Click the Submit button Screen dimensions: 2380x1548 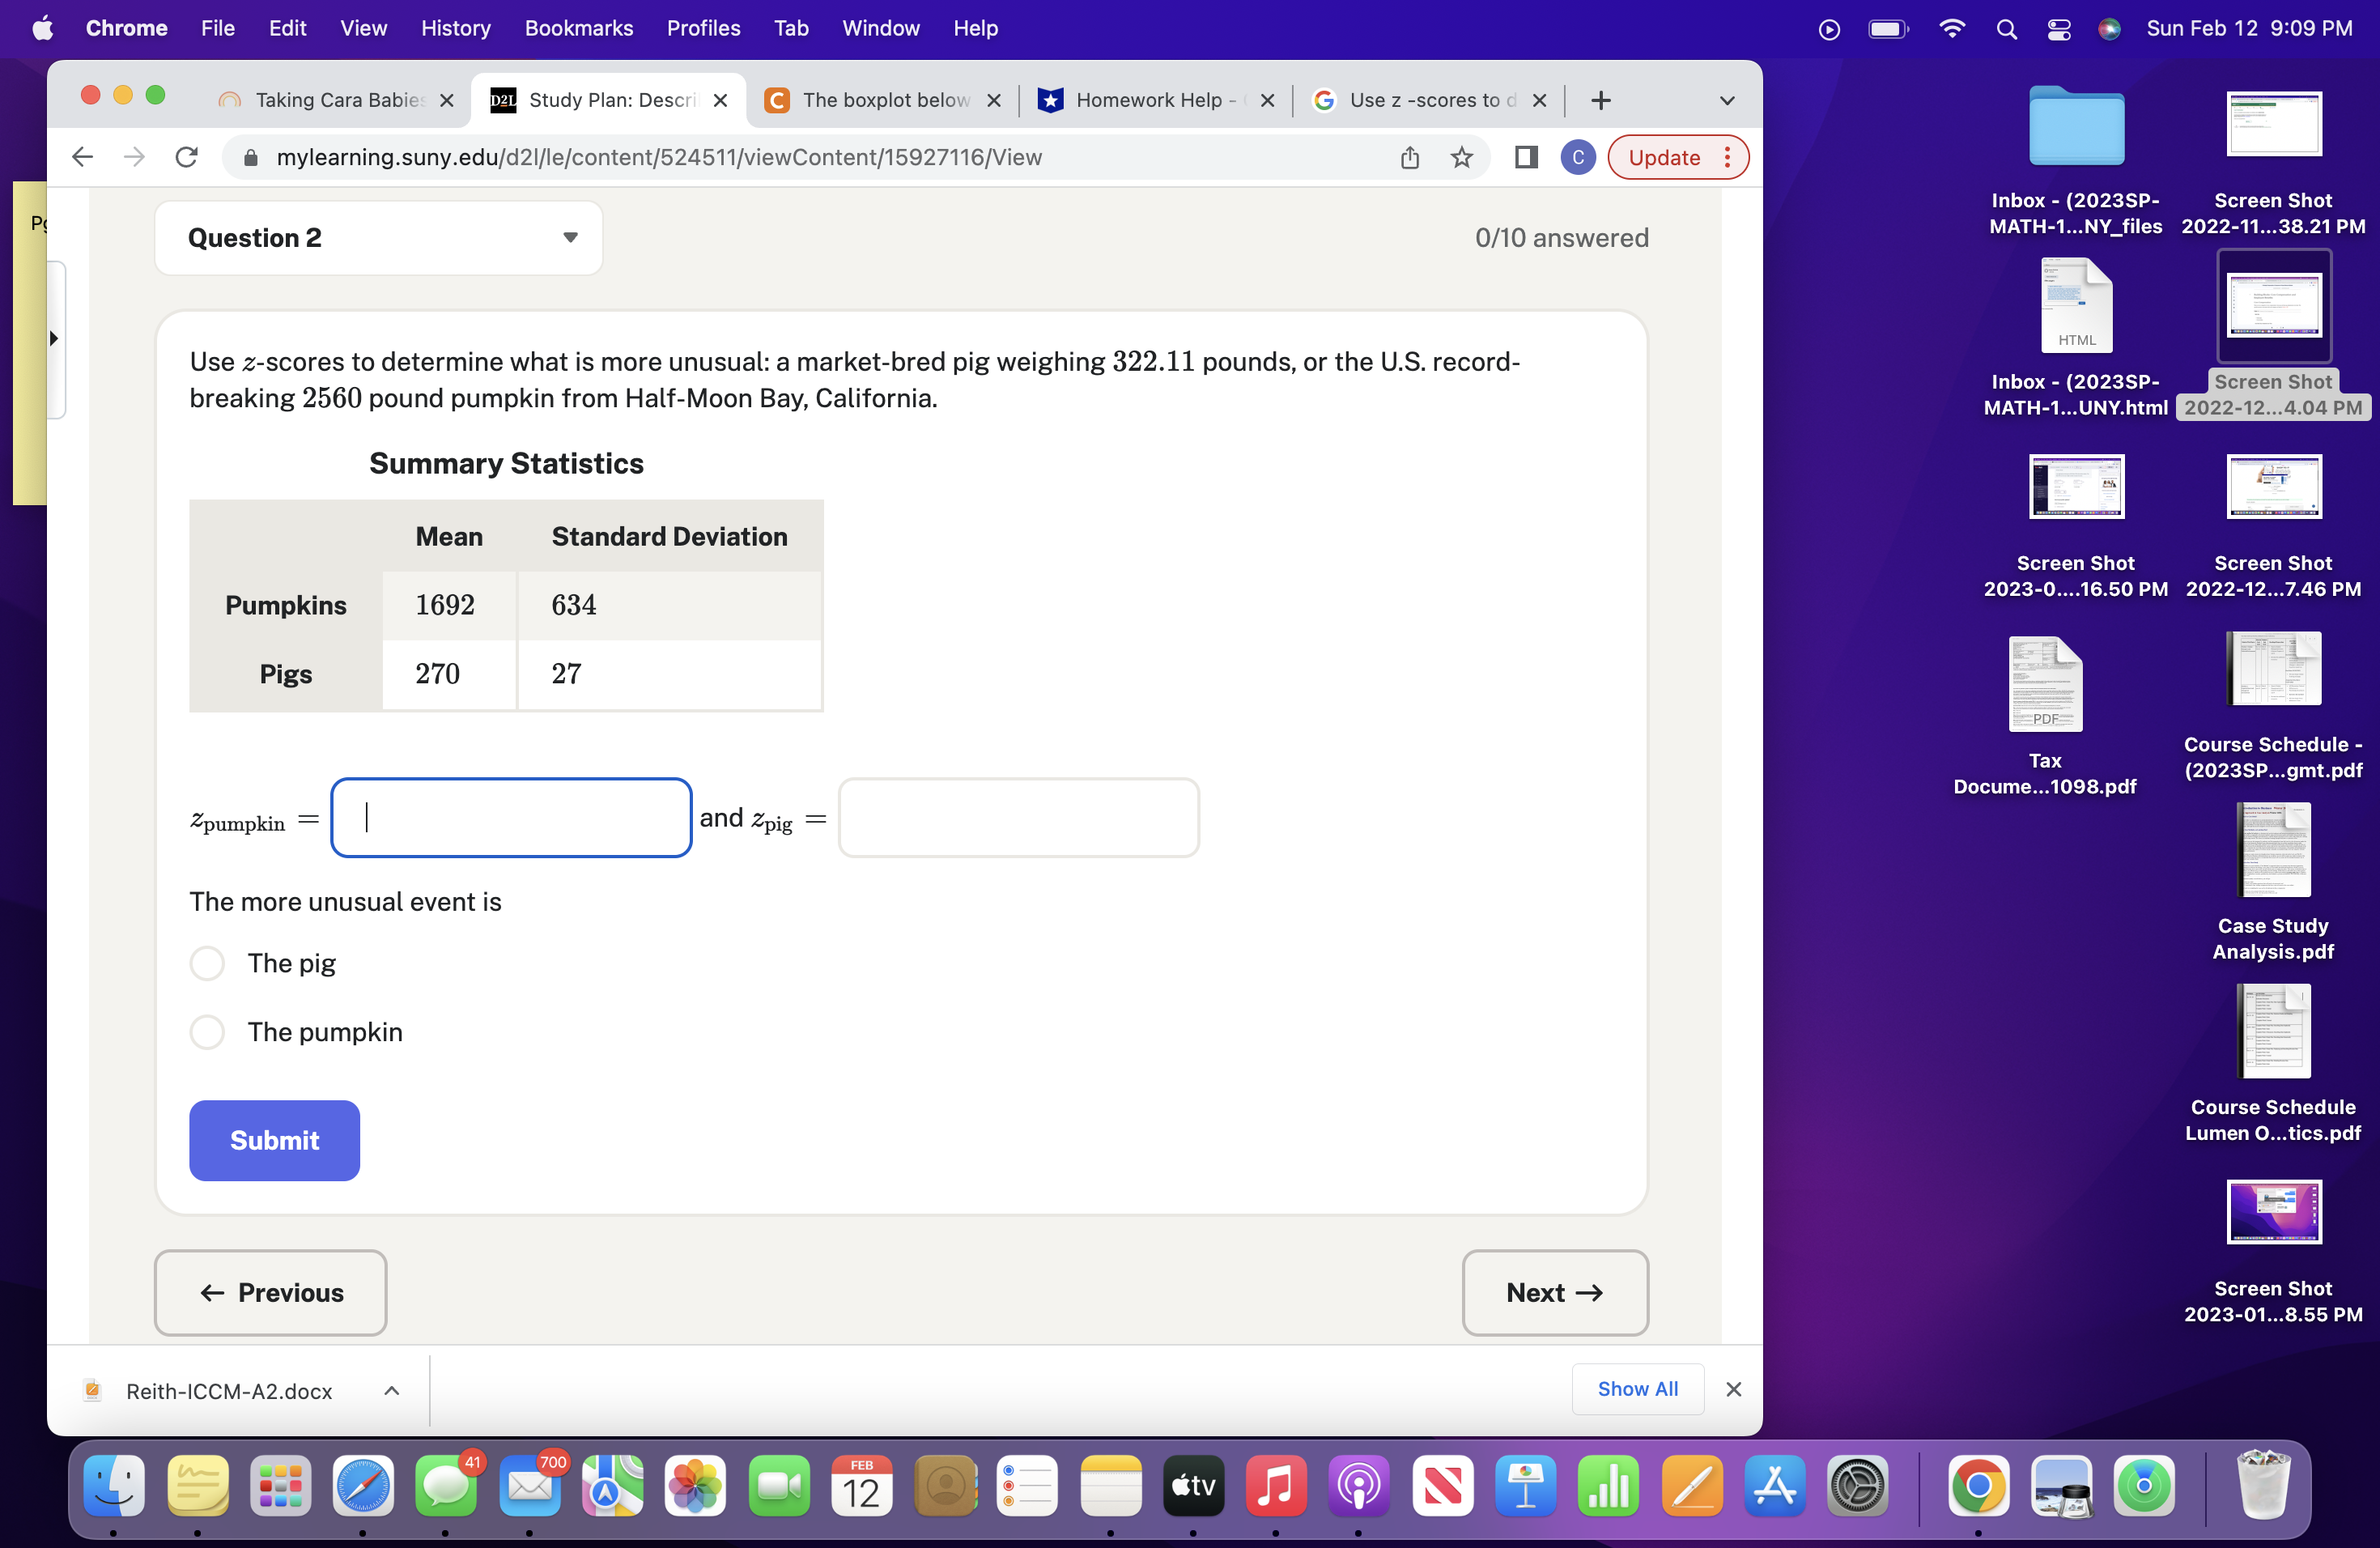(274, 1140)
